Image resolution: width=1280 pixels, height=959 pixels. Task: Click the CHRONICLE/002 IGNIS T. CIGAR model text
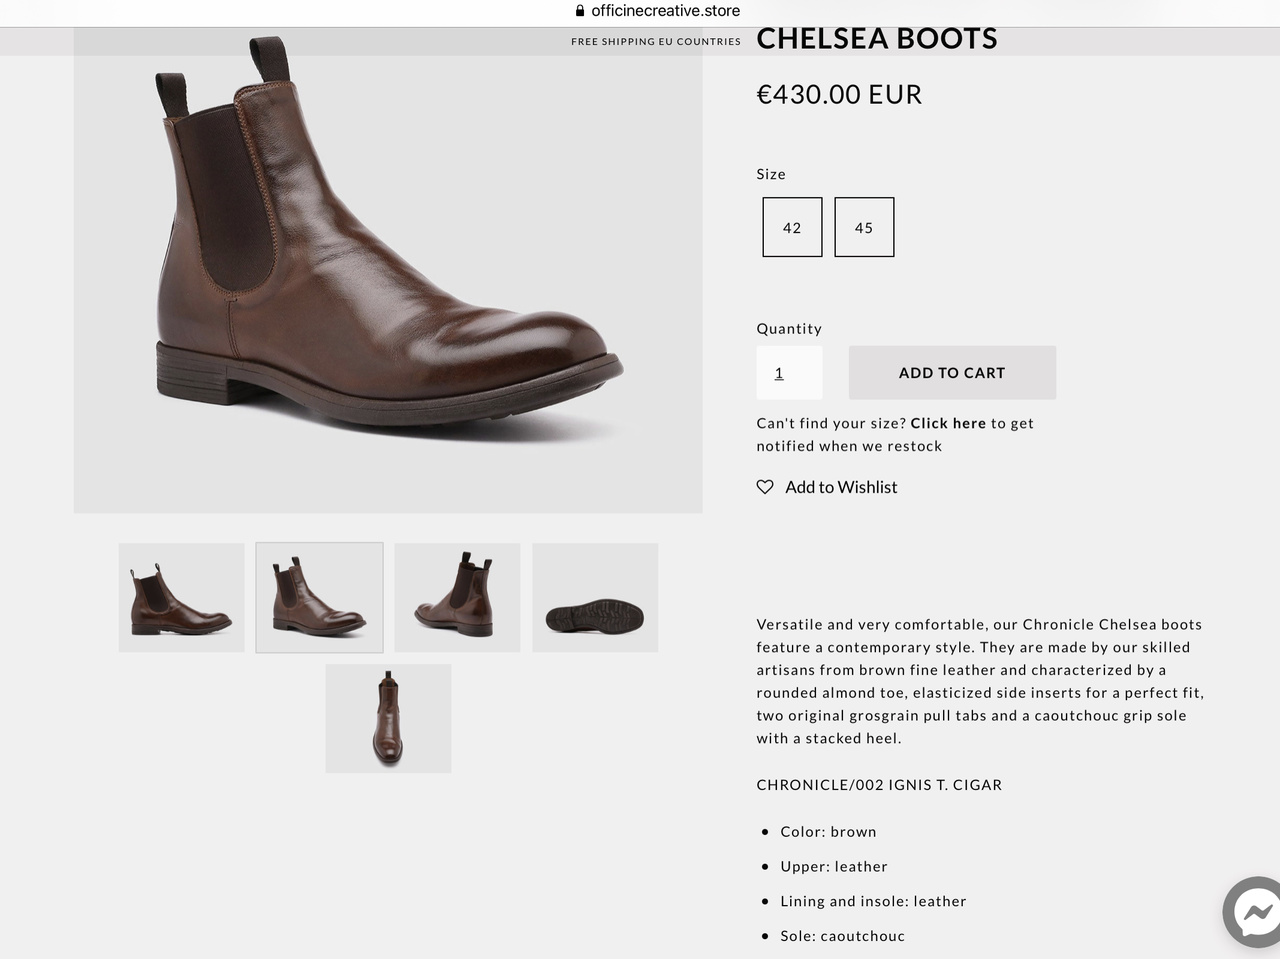(879, 785)
